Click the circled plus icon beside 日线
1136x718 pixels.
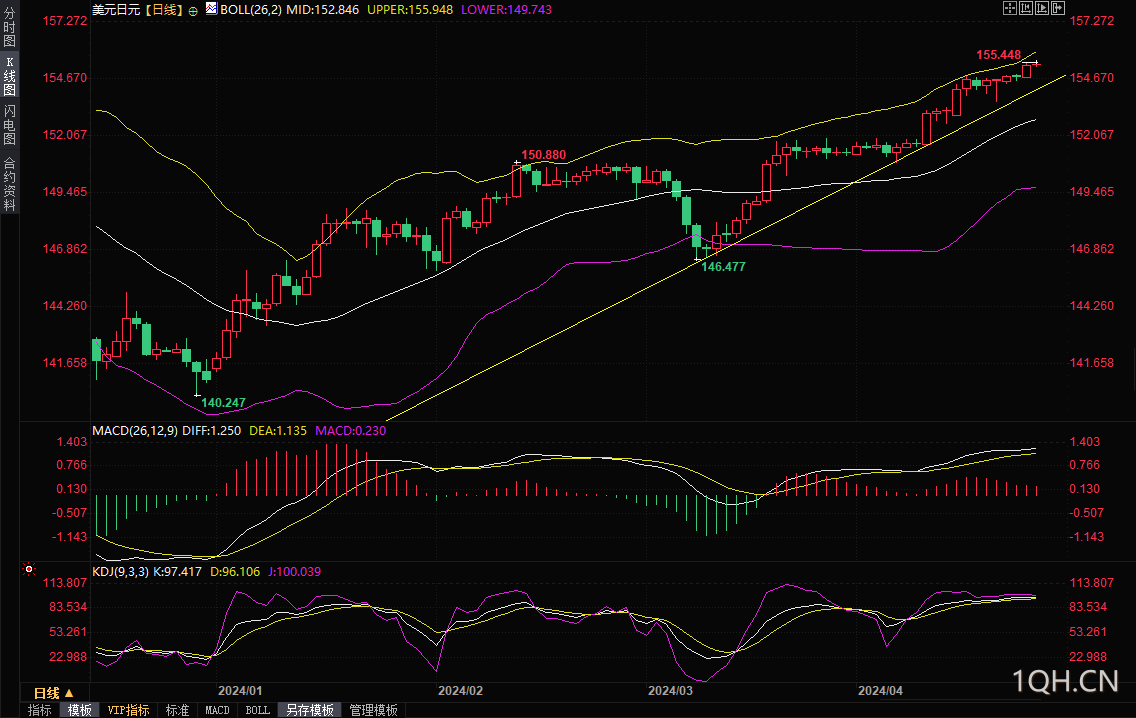tap(193, 11)
